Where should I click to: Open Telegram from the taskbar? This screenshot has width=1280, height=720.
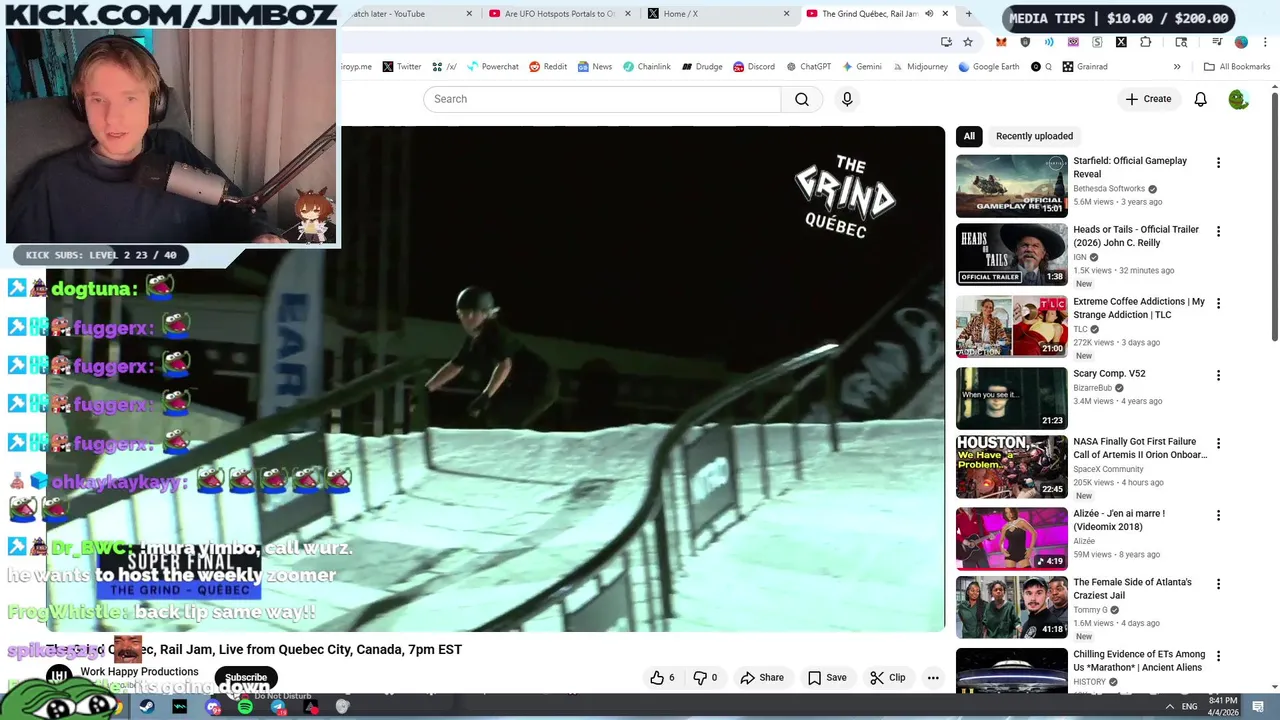click(x=278, y=707)
